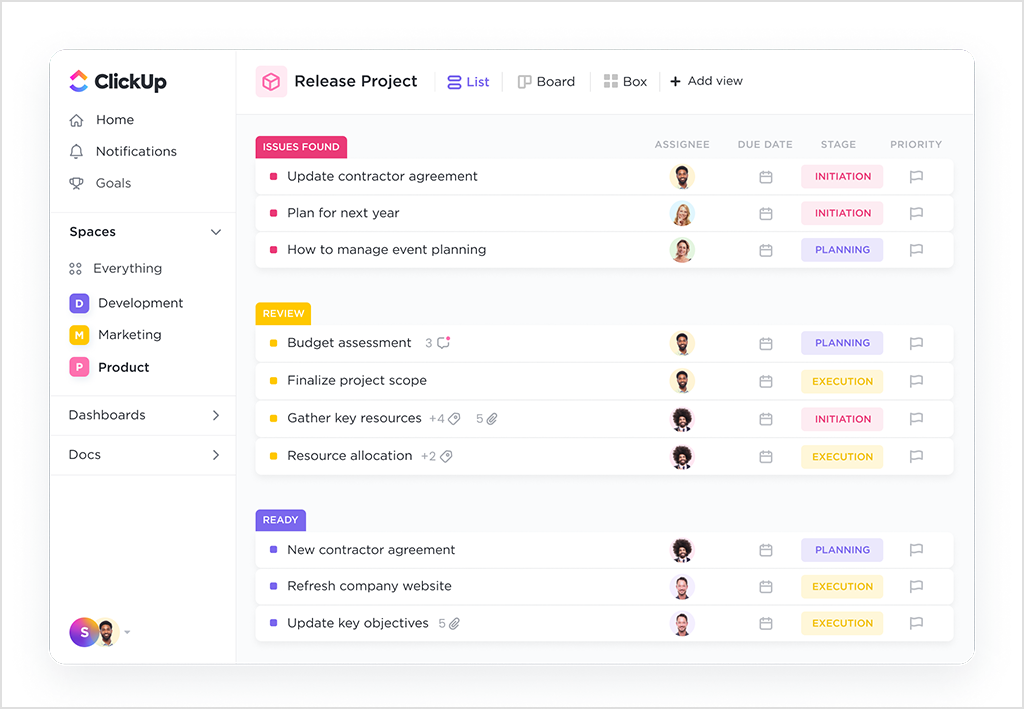Change the PLANNING stage of How to manage event planning

tap(841, 250)
